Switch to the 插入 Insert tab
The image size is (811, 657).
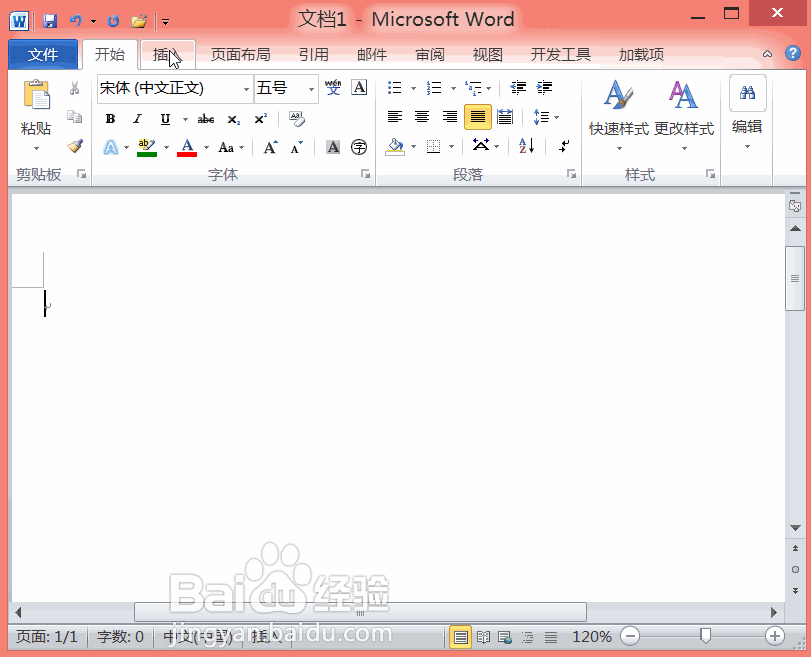click(168, 54)
